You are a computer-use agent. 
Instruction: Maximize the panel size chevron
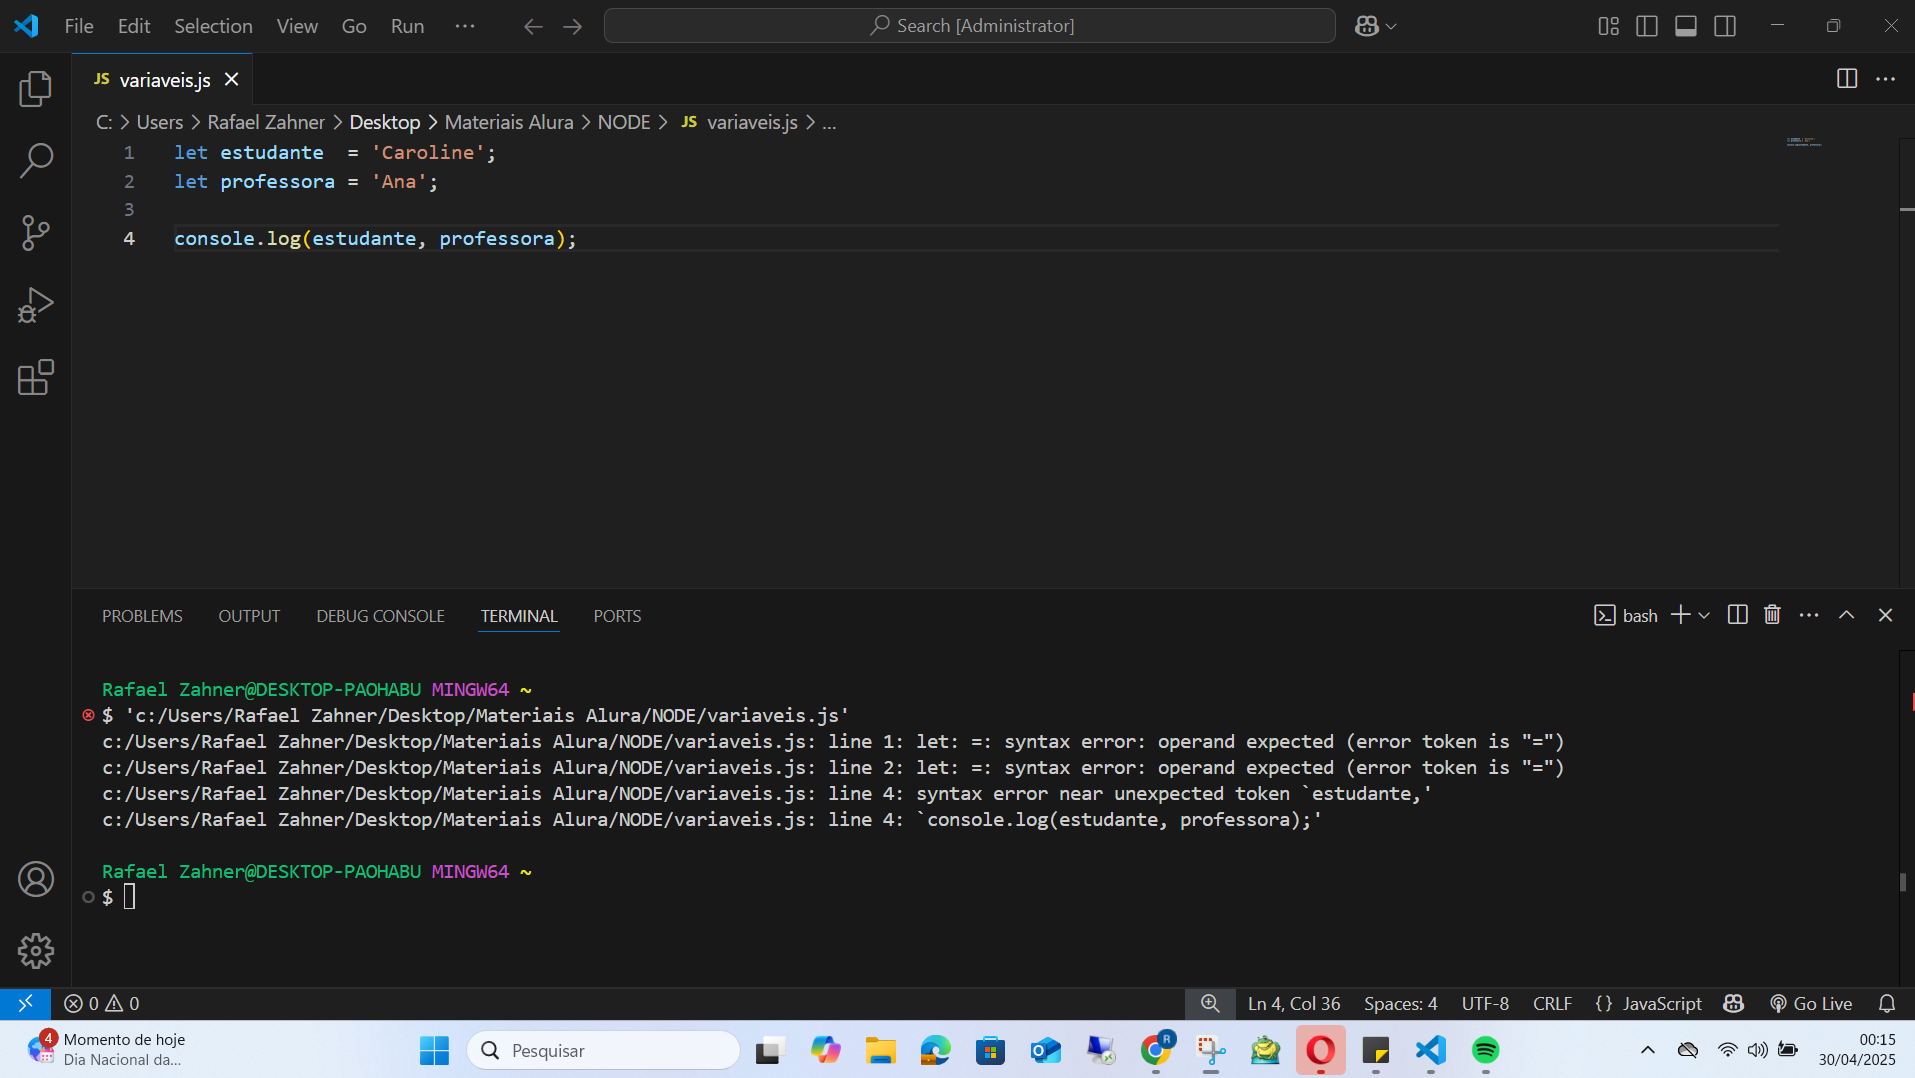(1847, 615)
